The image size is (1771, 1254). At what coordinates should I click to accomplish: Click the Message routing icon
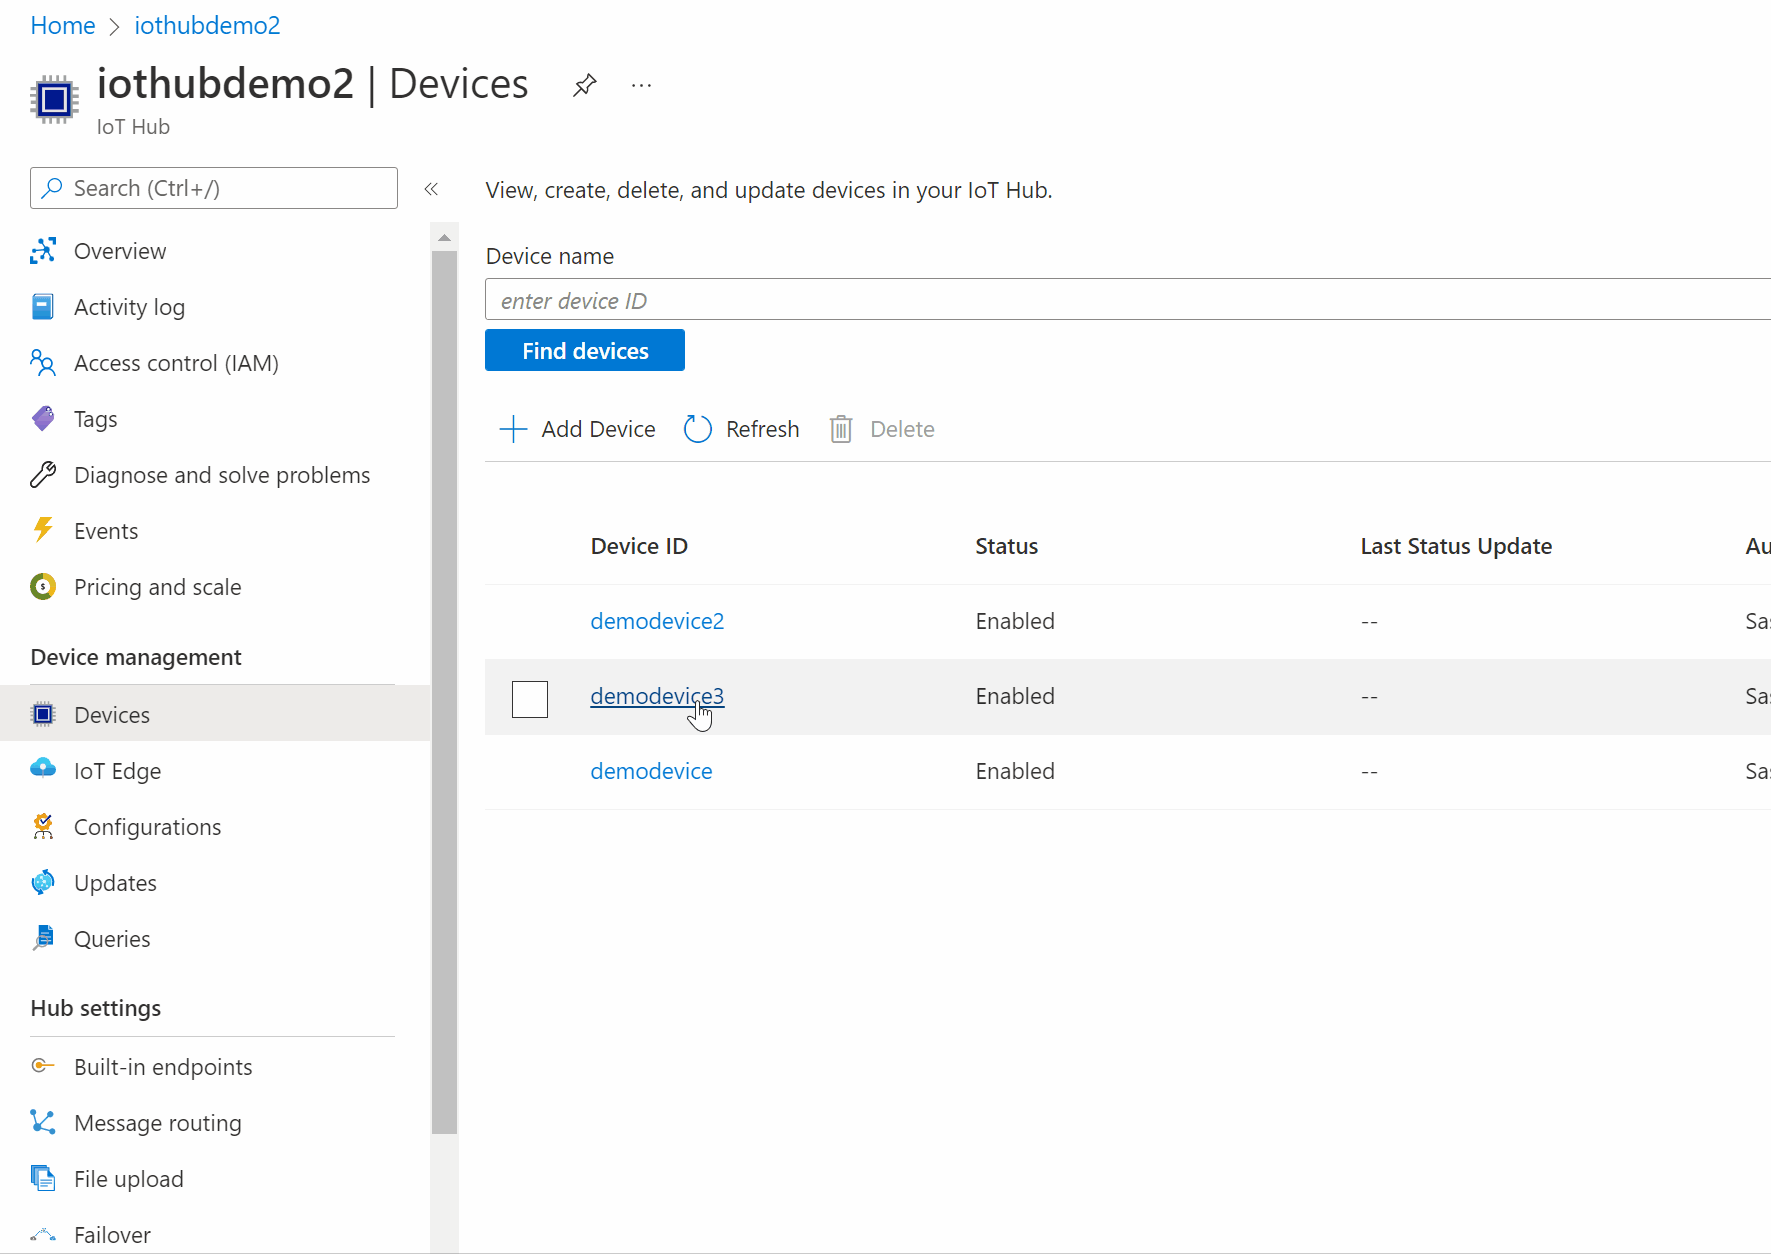(x=43, y=1122)
